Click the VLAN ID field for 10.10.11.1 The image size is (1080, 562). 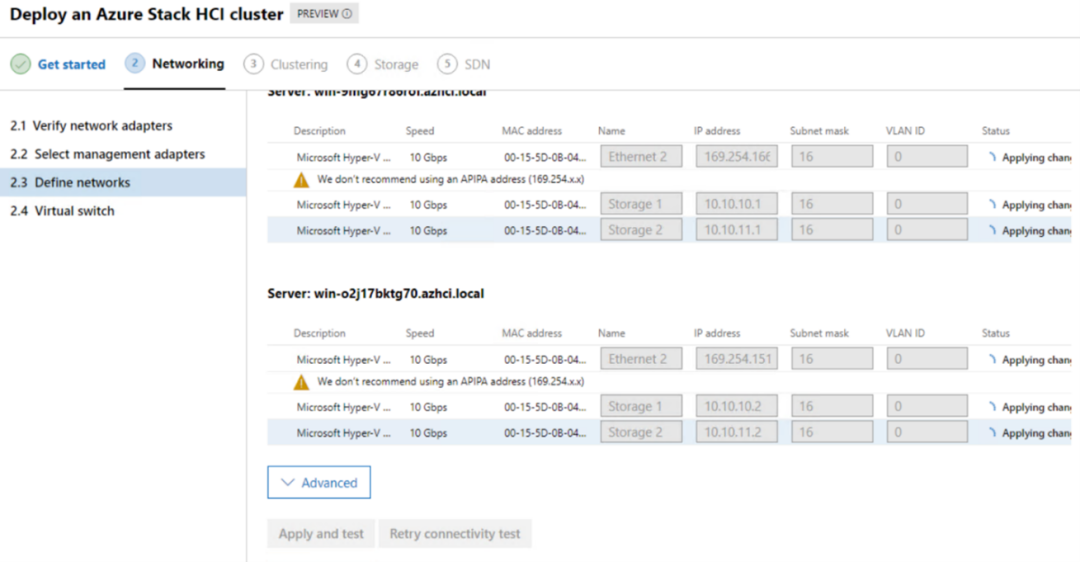tap(927, 230)
